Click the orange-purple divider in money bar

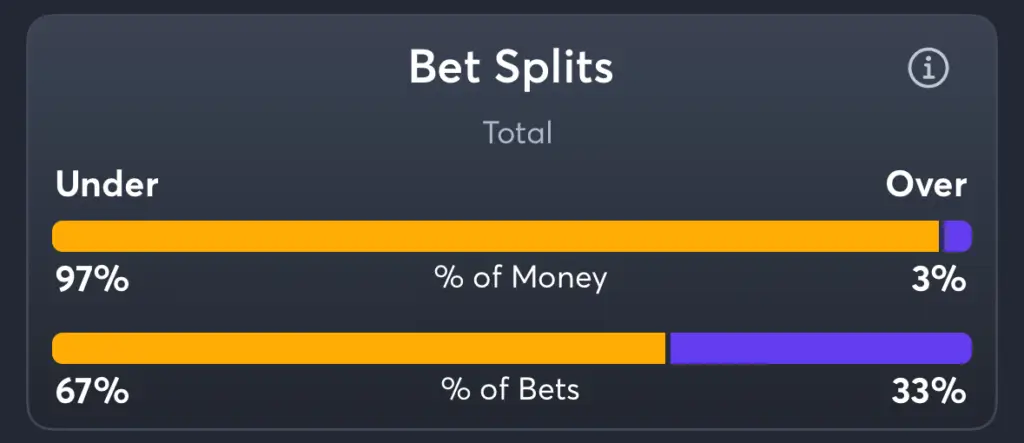[x=942, y=236]
